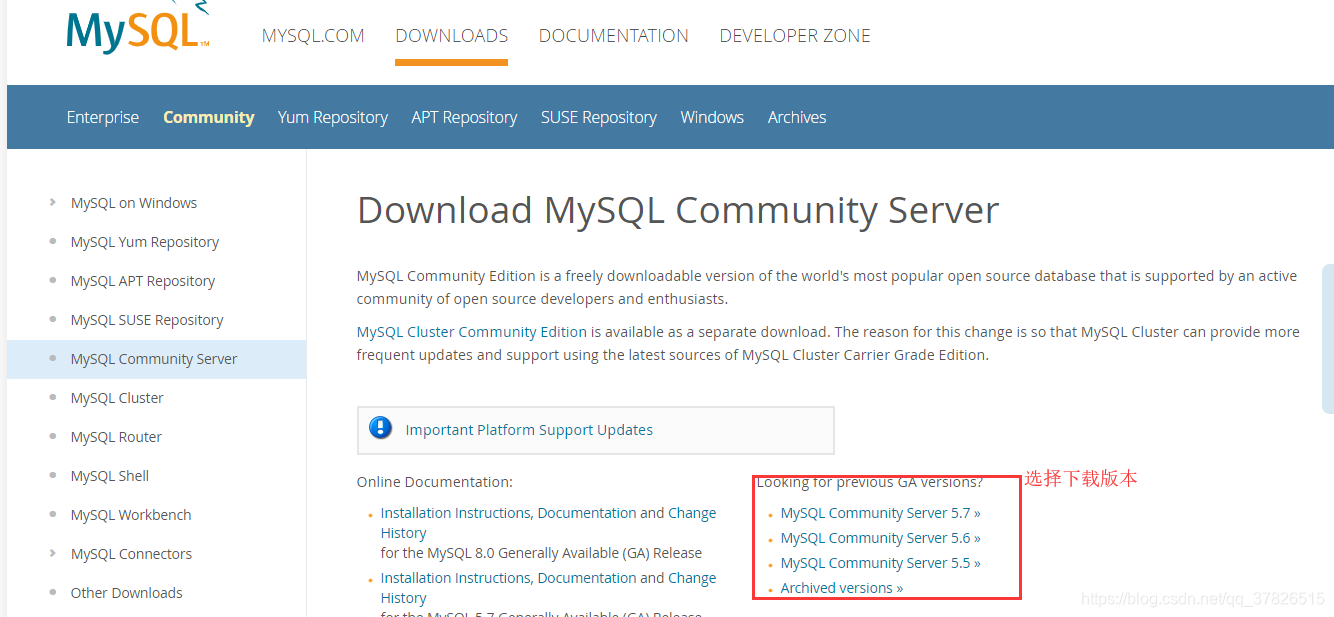This screenshot has height=617, width=1334.
Task: Select the DOWNLOADS top navigation tab
Action: click(x=451, y=36)
